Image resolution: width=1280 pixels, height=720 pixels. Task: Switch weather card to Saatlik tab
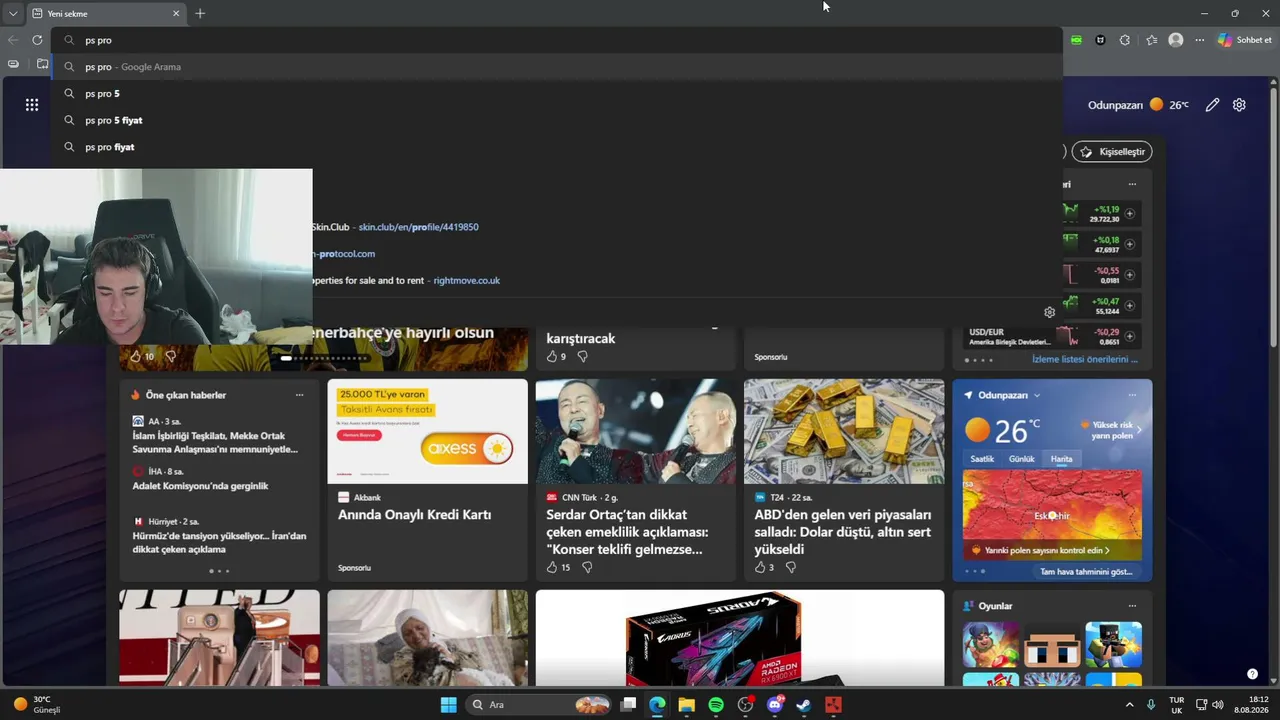(x=982, y=459)
